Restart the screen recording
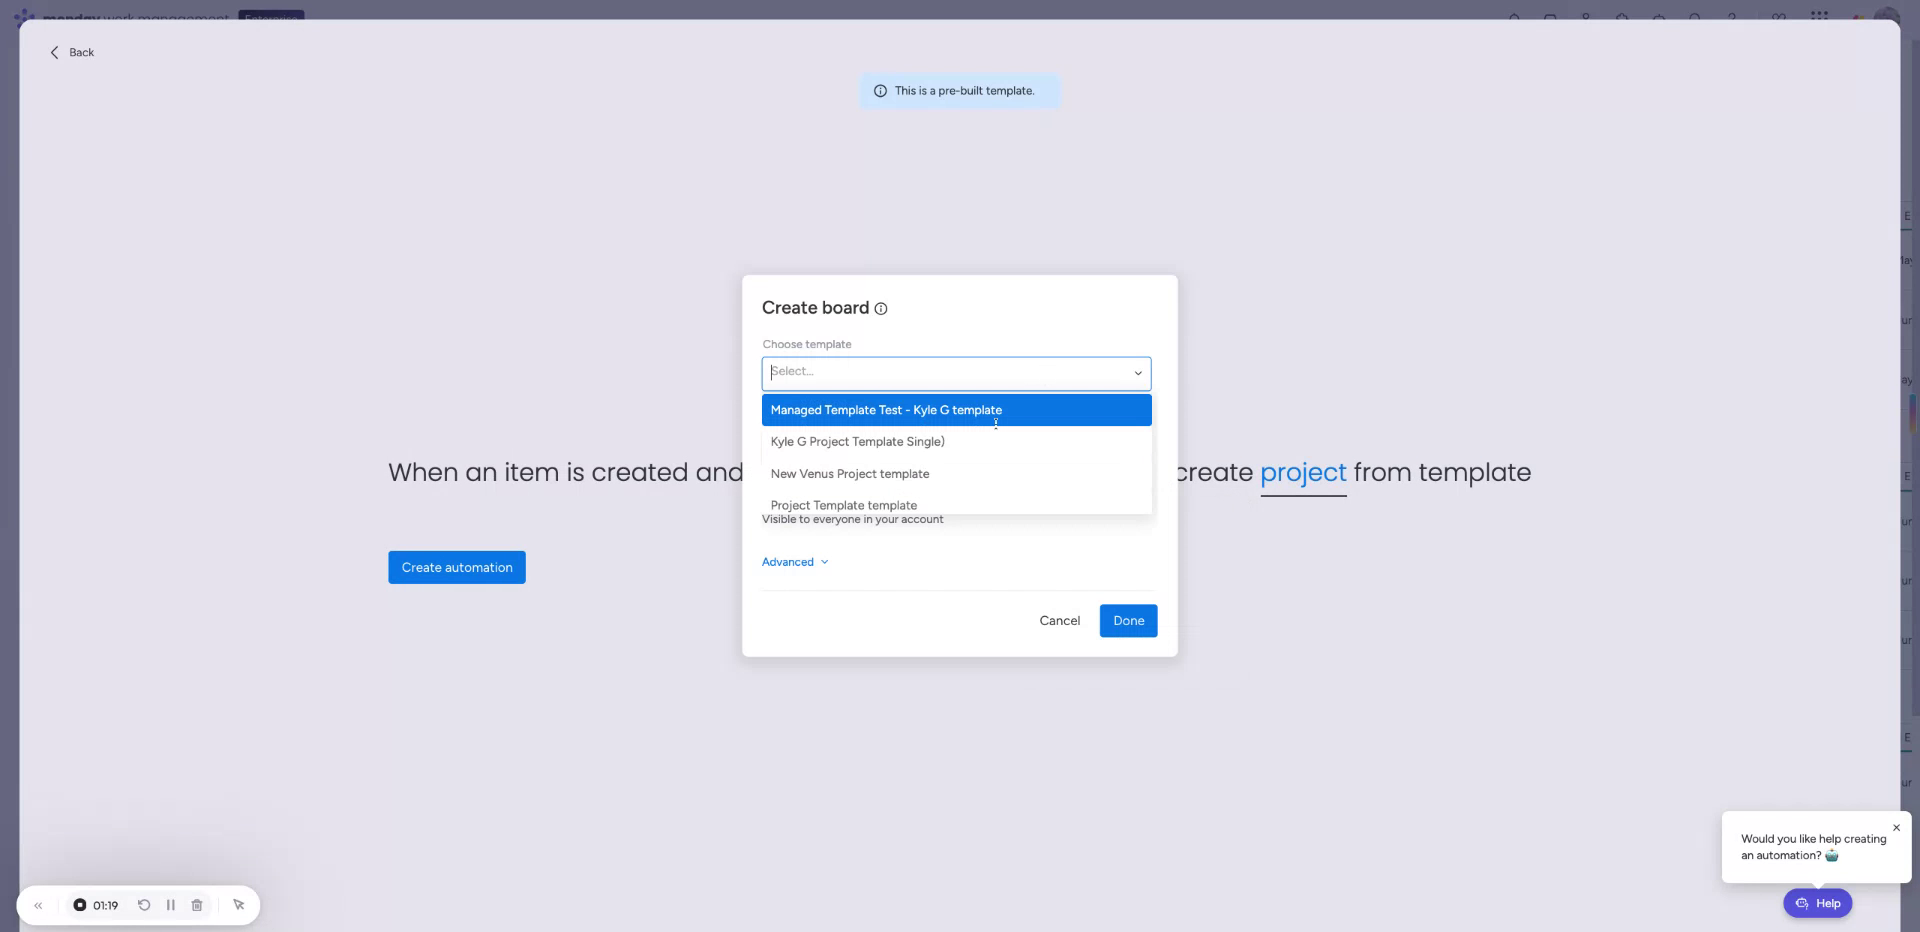Image resolution: width=1920 pixels, height=932 pixels. coord(144,905)
